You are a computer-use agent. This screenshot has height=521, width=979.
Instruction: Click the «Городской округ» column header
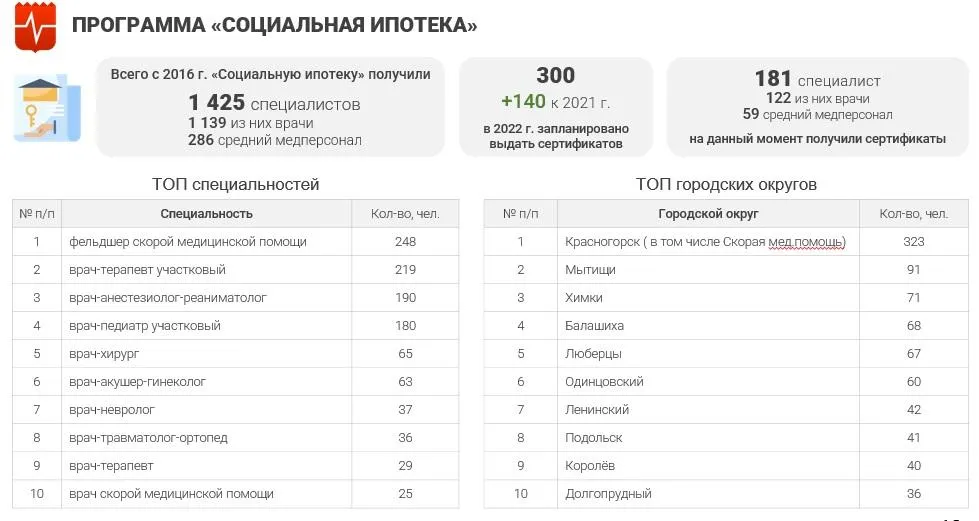point(708,214)
